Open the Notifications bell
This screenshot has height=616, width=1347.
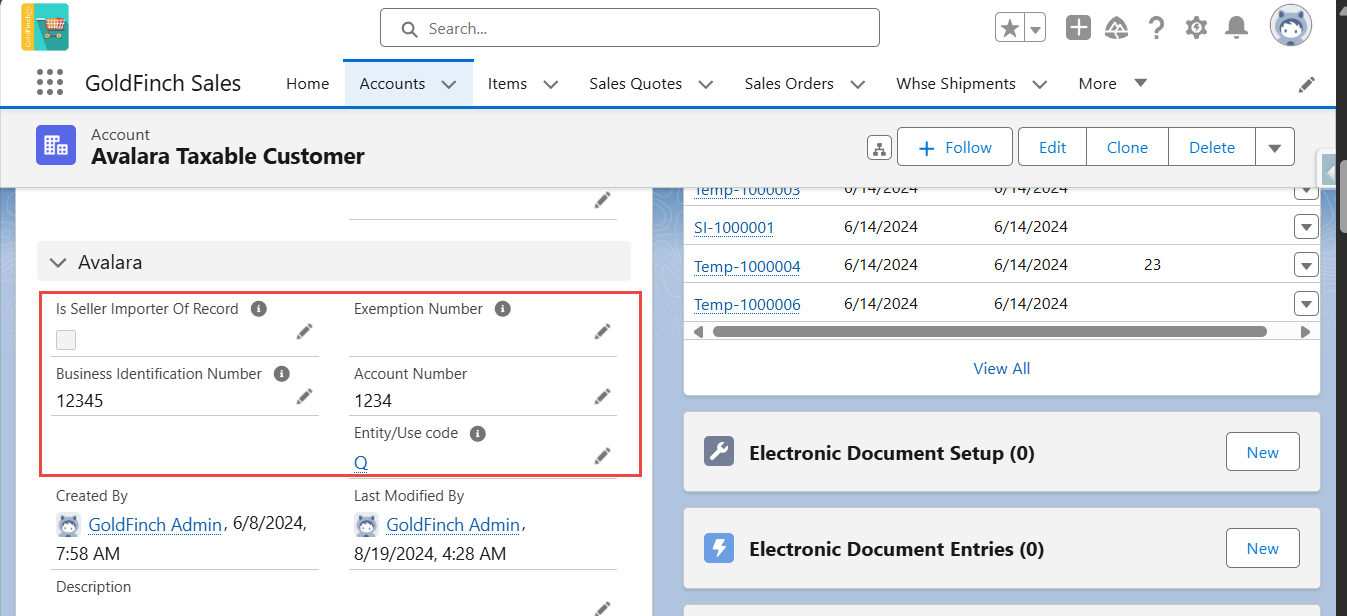click(1237, 28)
